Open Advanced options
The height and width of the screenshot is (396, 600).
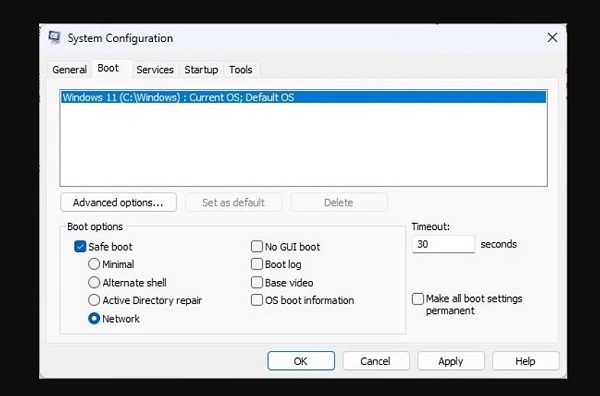[x=118, y=202]
